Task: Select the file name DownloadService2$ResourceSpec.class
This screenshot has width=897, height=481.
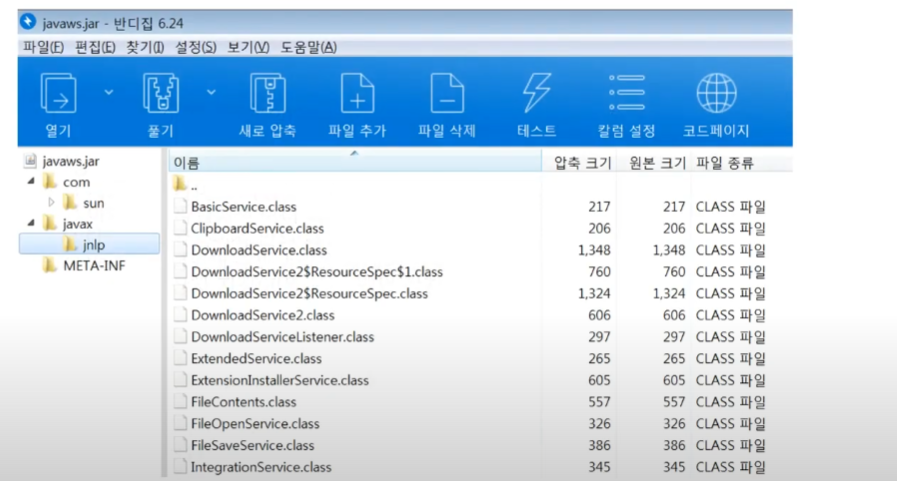Action: tap(309, 293)
